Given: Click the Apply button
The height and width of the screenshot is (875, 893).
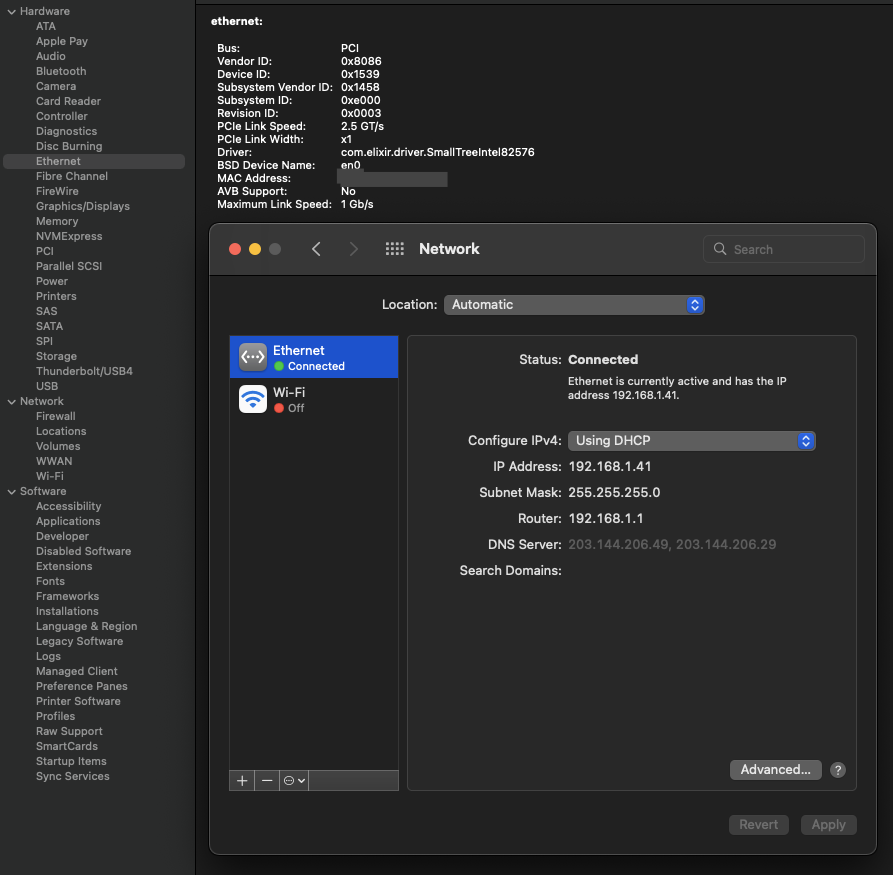Looking at the screenshot, I should pos(828,825).
